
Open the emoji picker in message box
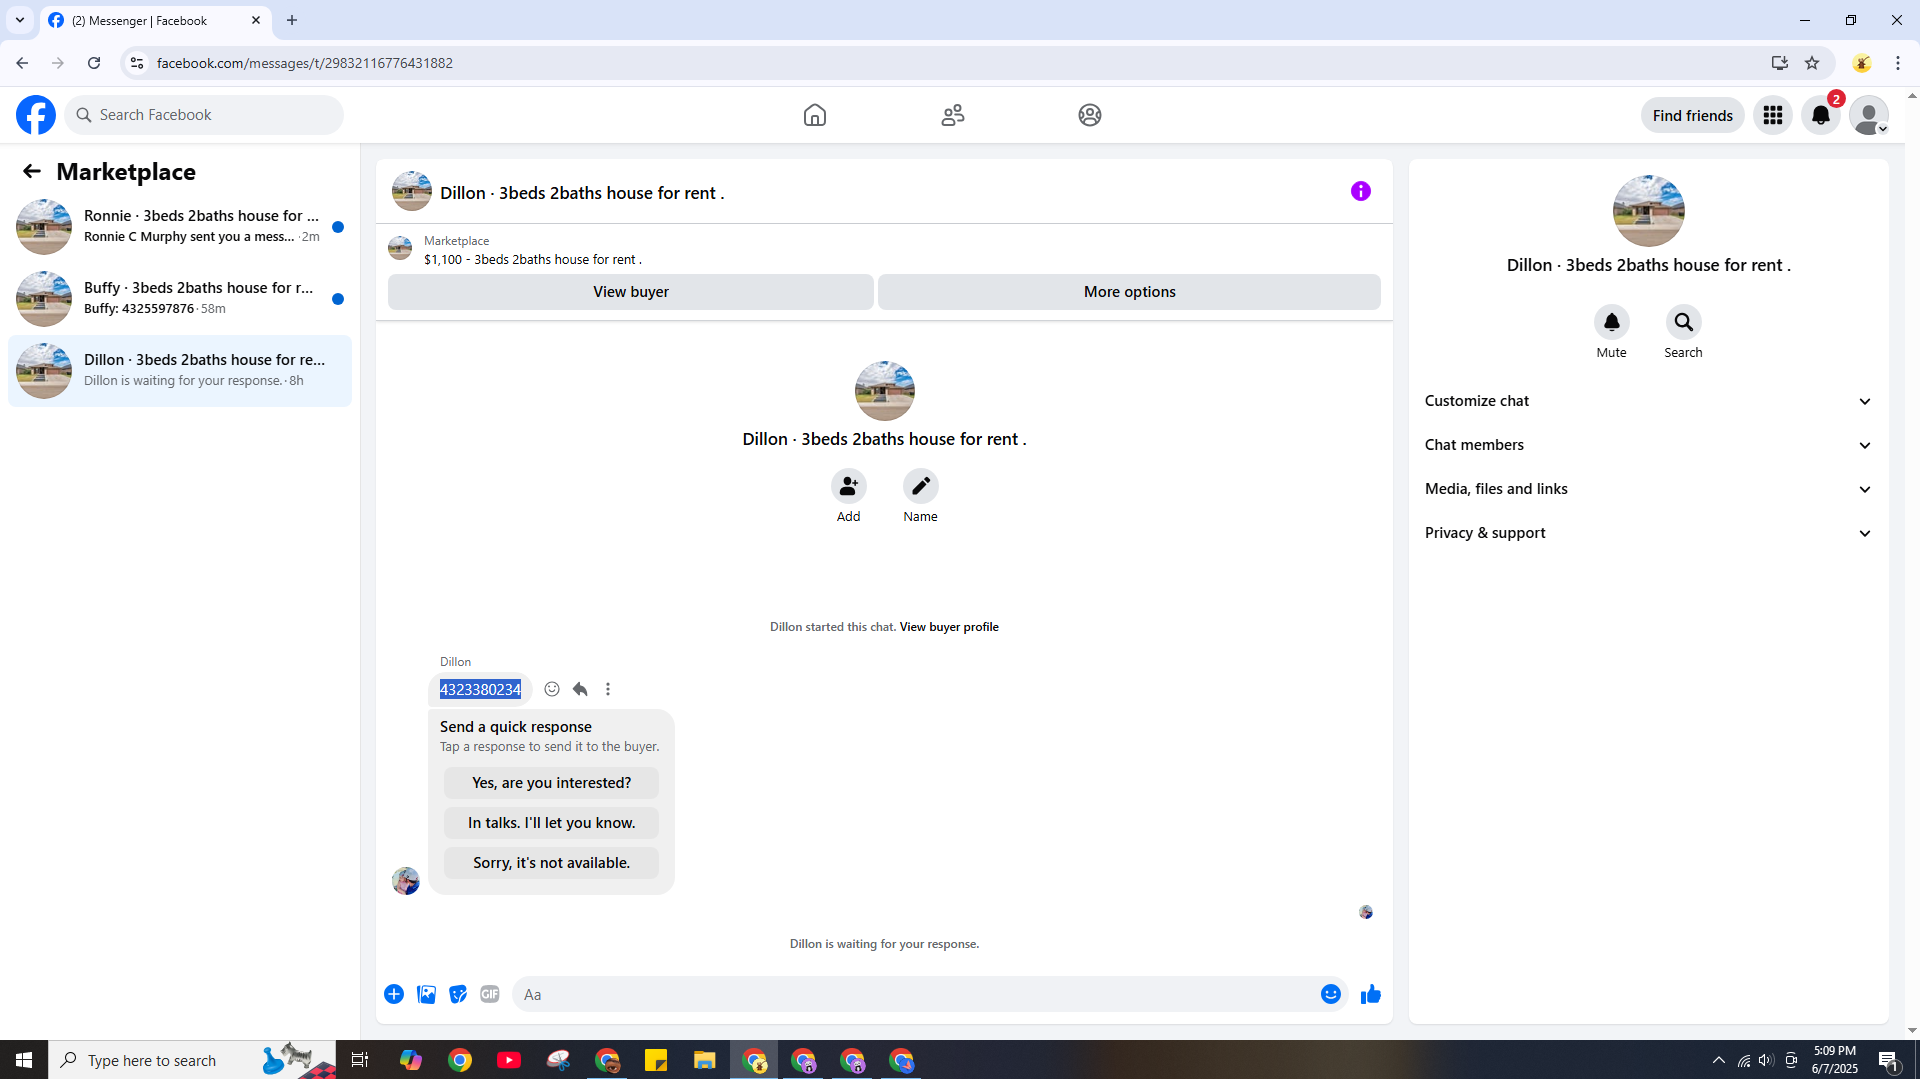pos(1330,994)
